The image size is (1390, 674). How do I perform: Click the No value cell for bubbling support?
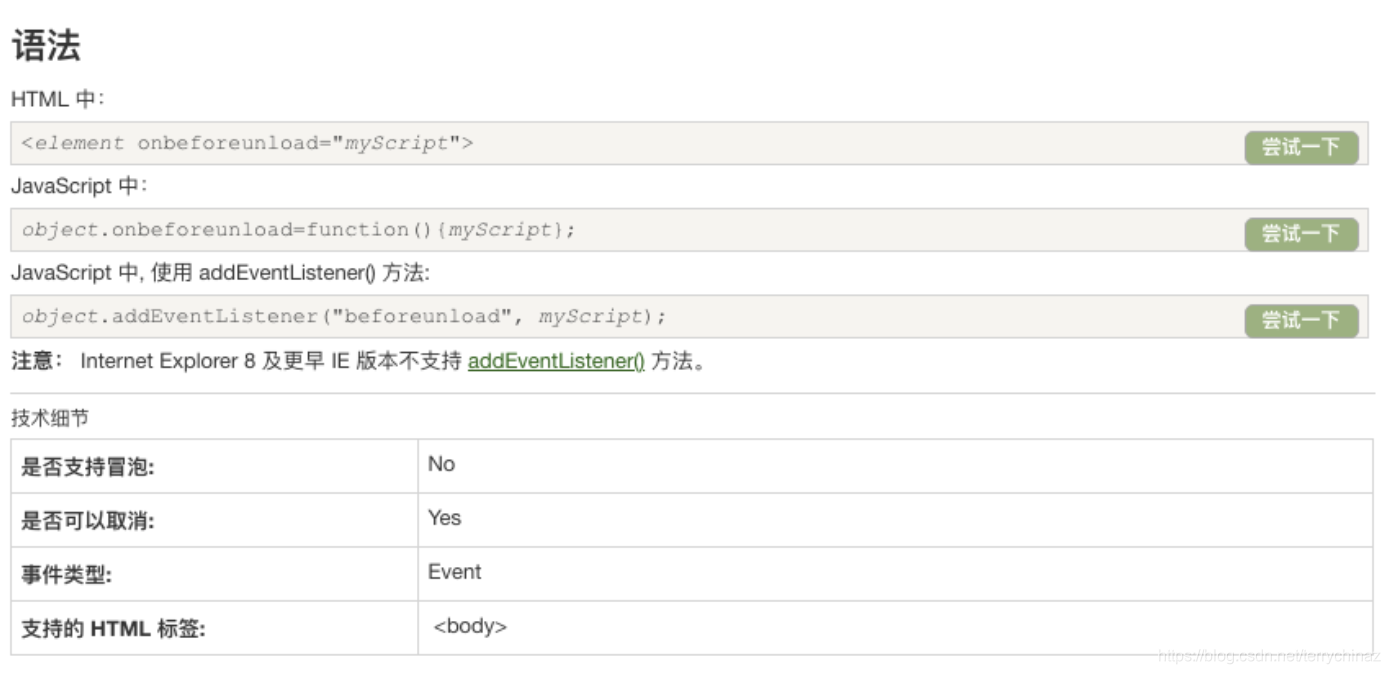pos(440,464)
